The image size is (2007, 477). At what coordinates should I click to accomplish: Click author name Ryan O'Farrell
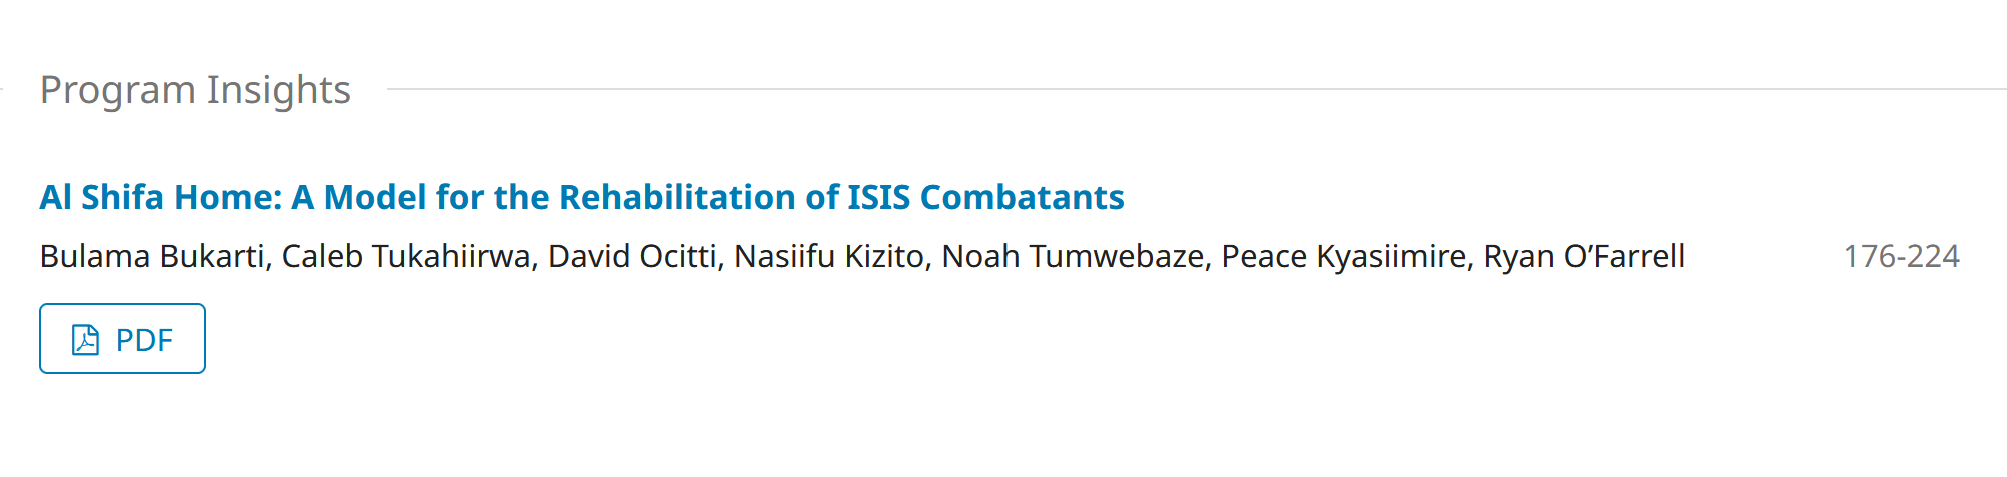(1584, 257)
